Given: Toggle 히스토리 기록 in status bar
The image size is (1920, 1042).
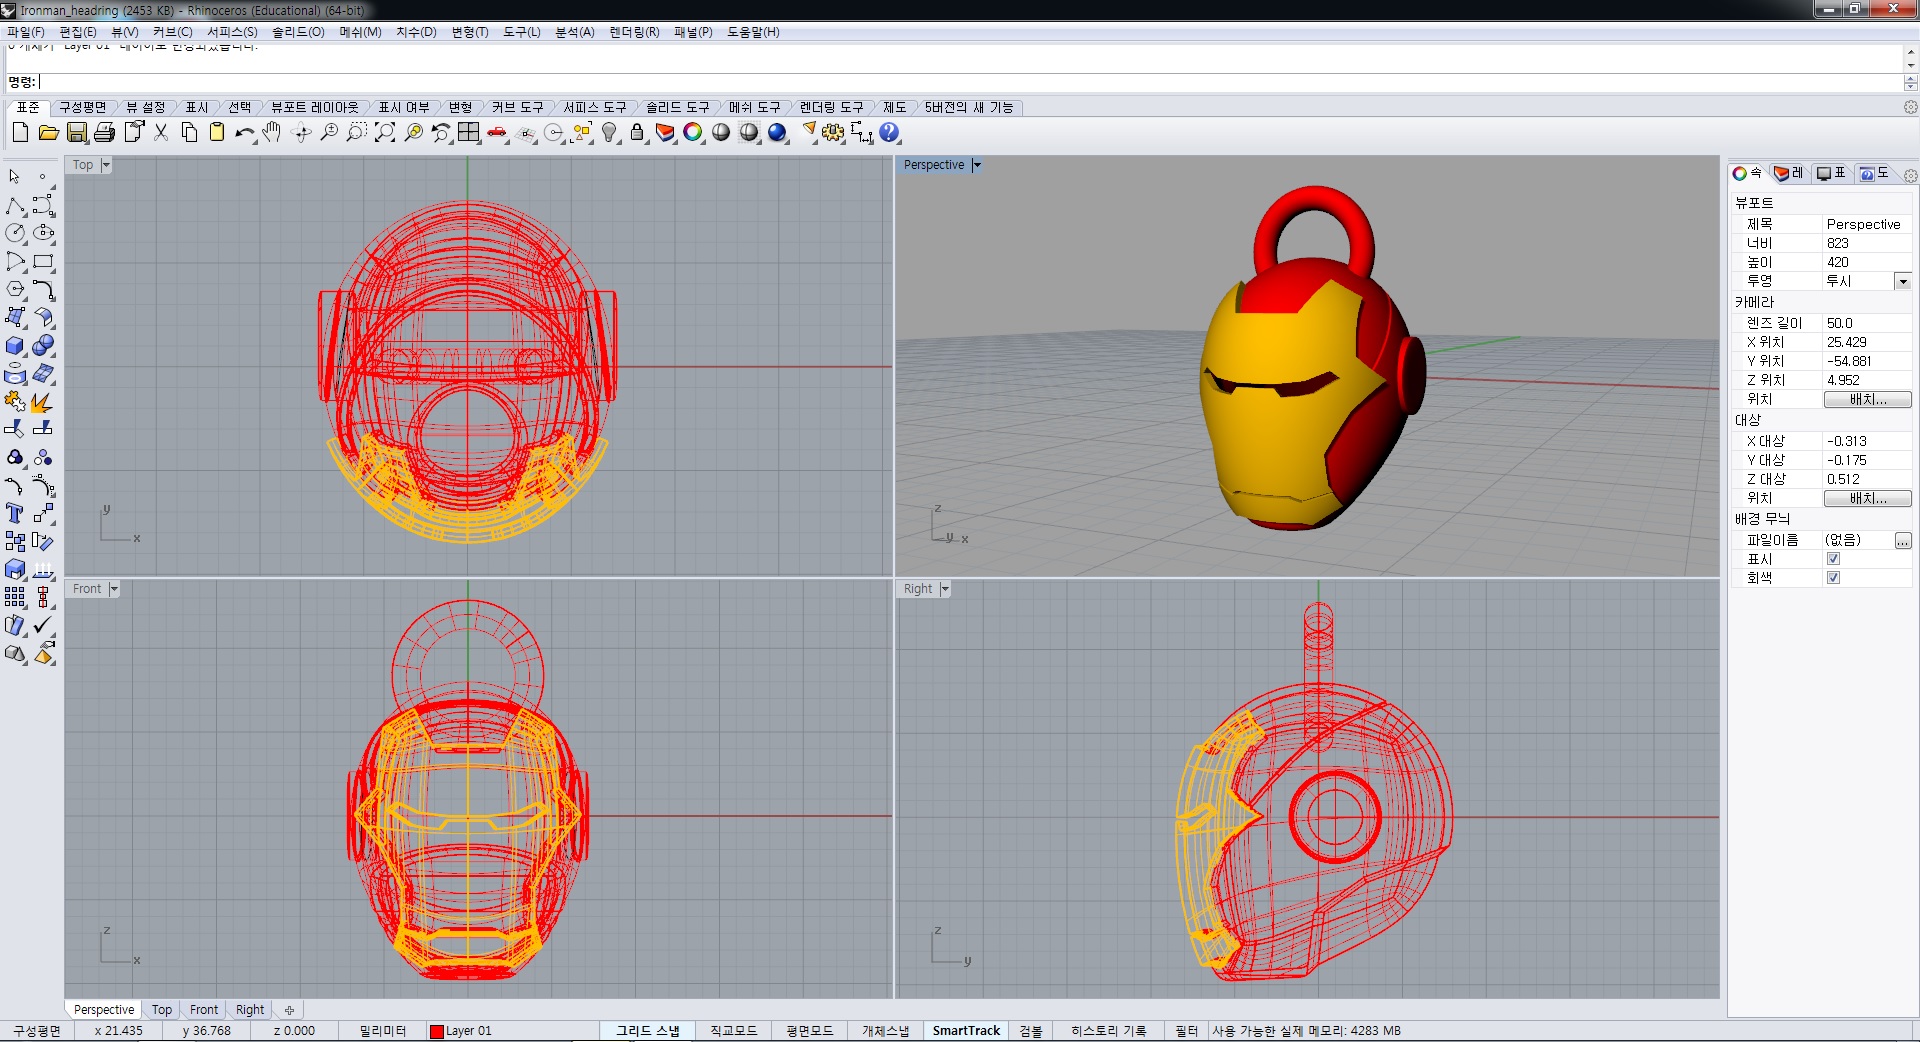Looking at the screenshot, I should coord(1109,1031).
